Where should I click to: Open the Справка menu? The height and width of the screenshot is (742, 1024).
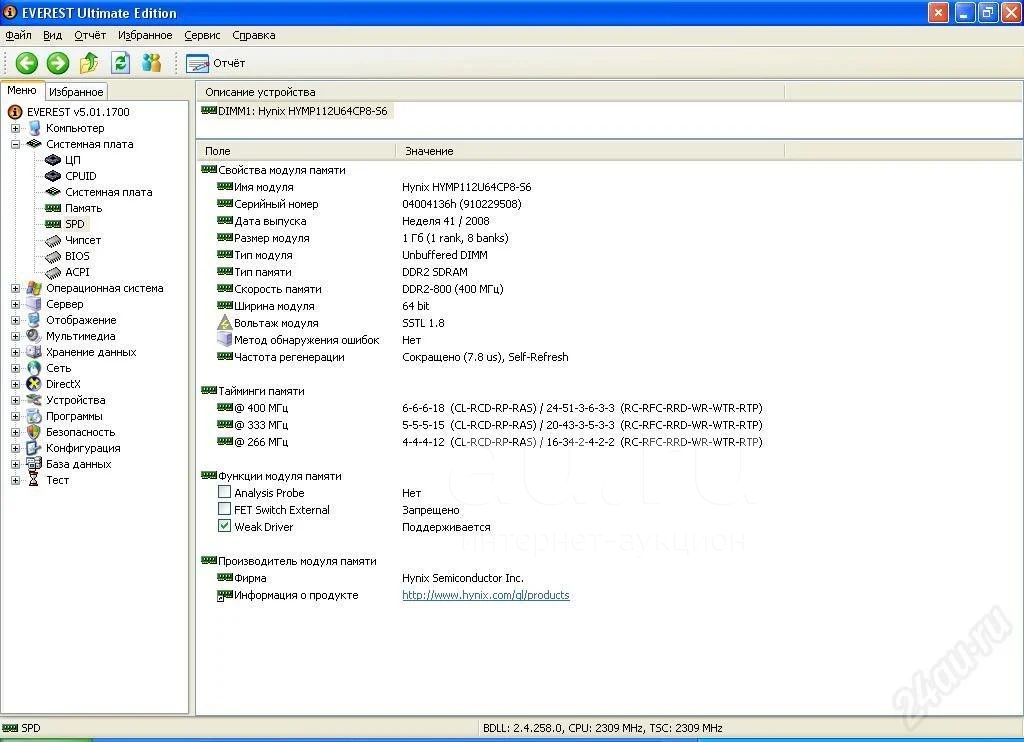(253, 35)
